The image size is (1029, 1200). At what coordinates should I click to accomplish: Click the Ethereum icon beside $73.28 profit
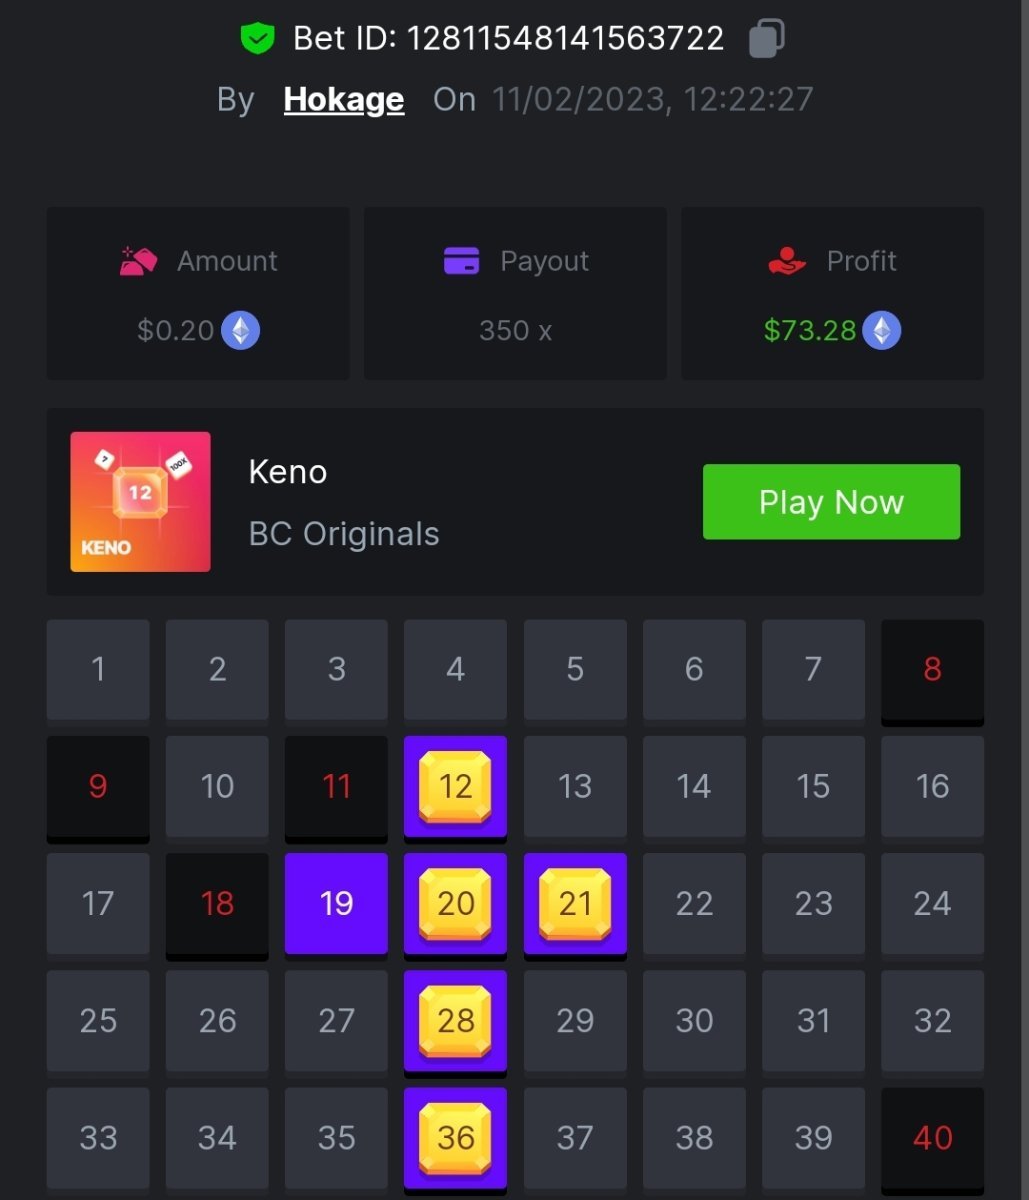pos(881,330)
